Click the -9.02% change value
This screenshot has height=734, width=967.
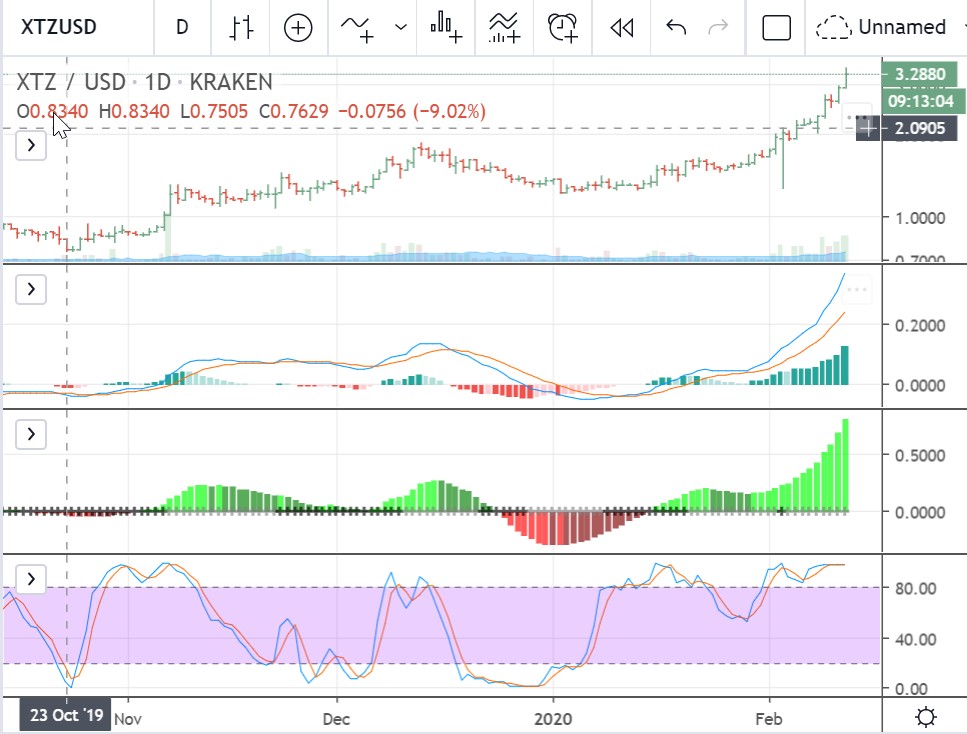pos(450,112)
